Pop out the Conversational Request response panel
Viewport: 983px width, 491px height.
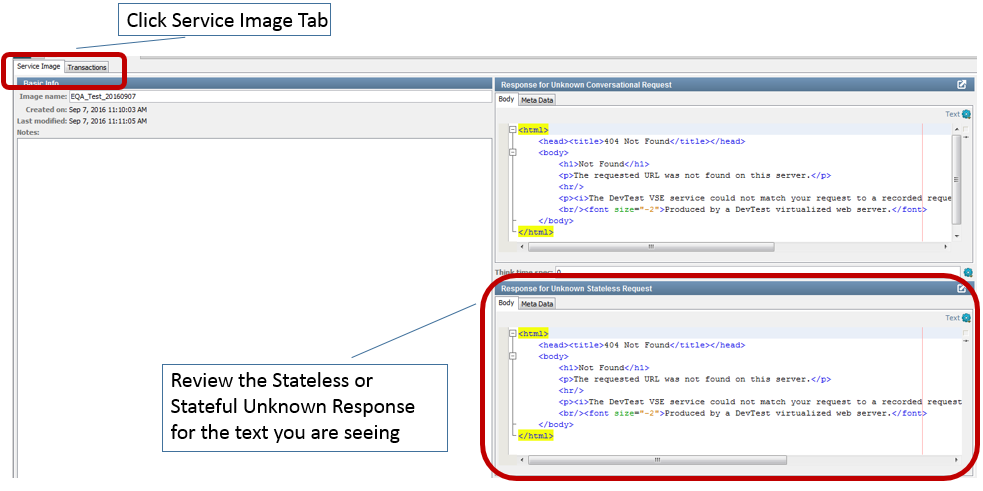[962, 86]
